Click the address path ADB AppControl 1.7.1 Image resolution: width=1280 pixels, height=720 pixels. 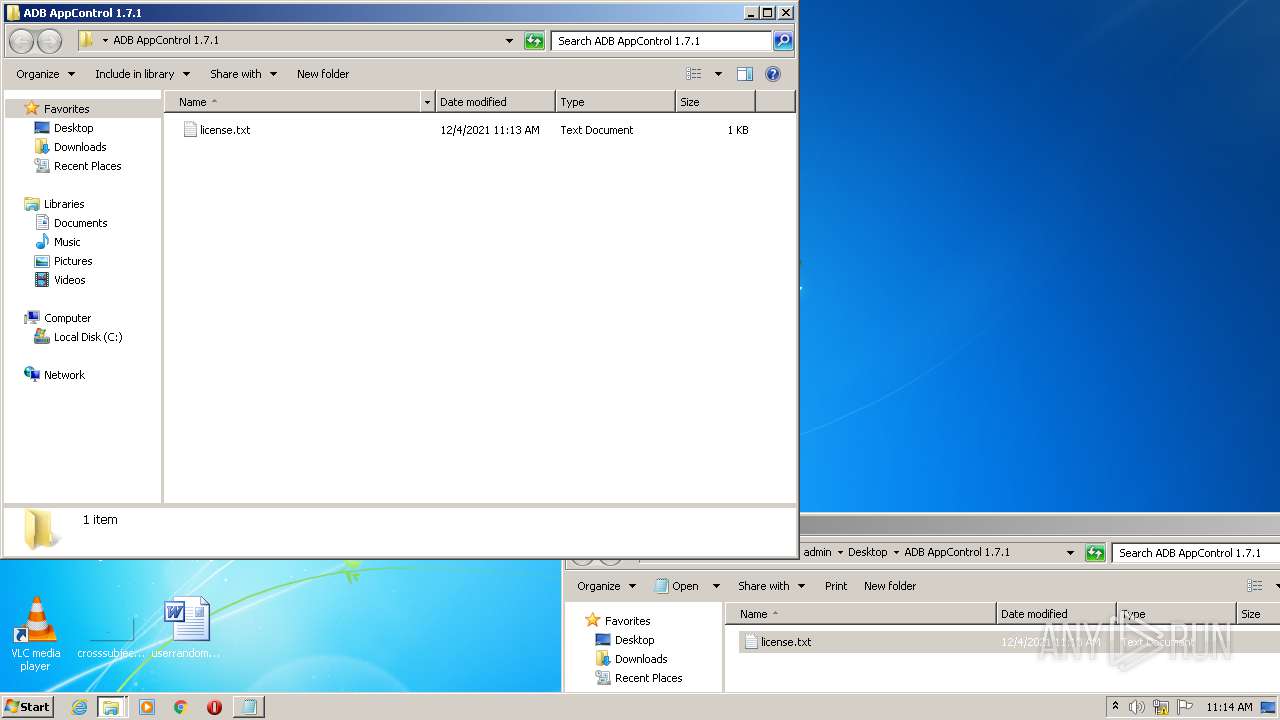point(166,41)
